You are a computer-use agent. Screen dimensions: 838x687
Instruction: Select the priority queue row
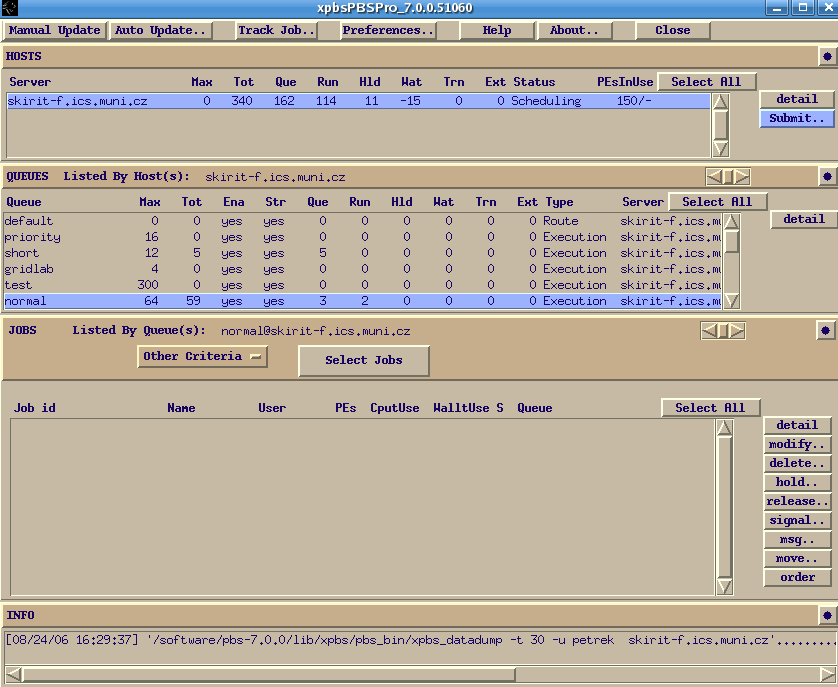362,237
